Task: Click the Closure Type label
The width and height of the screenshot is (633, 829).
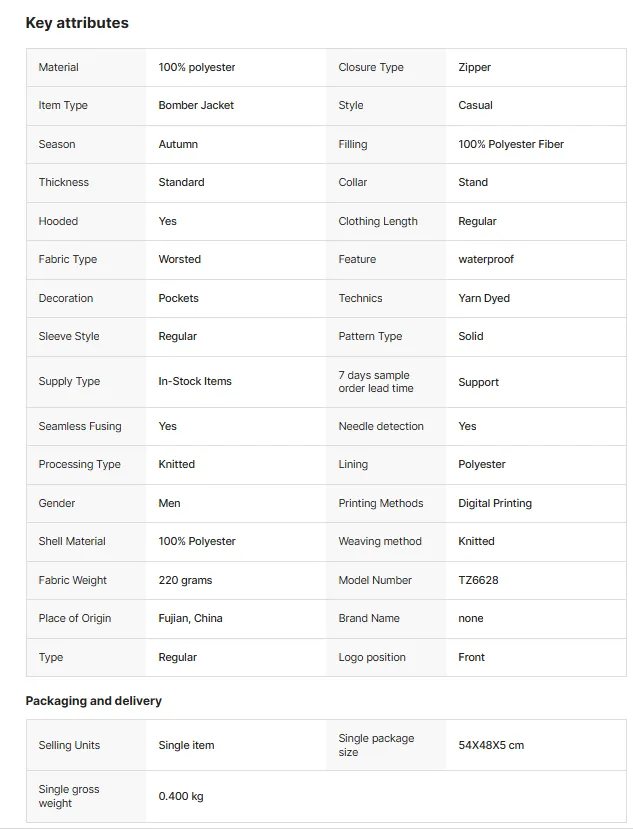Action: pos(371,67)
